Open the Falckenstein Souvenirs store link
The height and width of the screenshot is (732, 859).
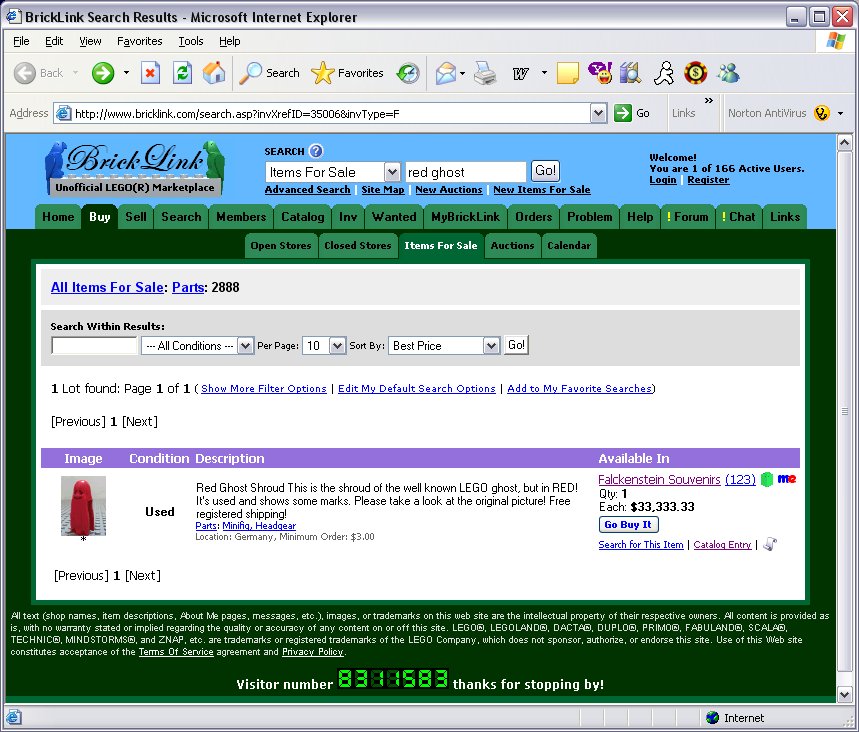click(659, 479)
